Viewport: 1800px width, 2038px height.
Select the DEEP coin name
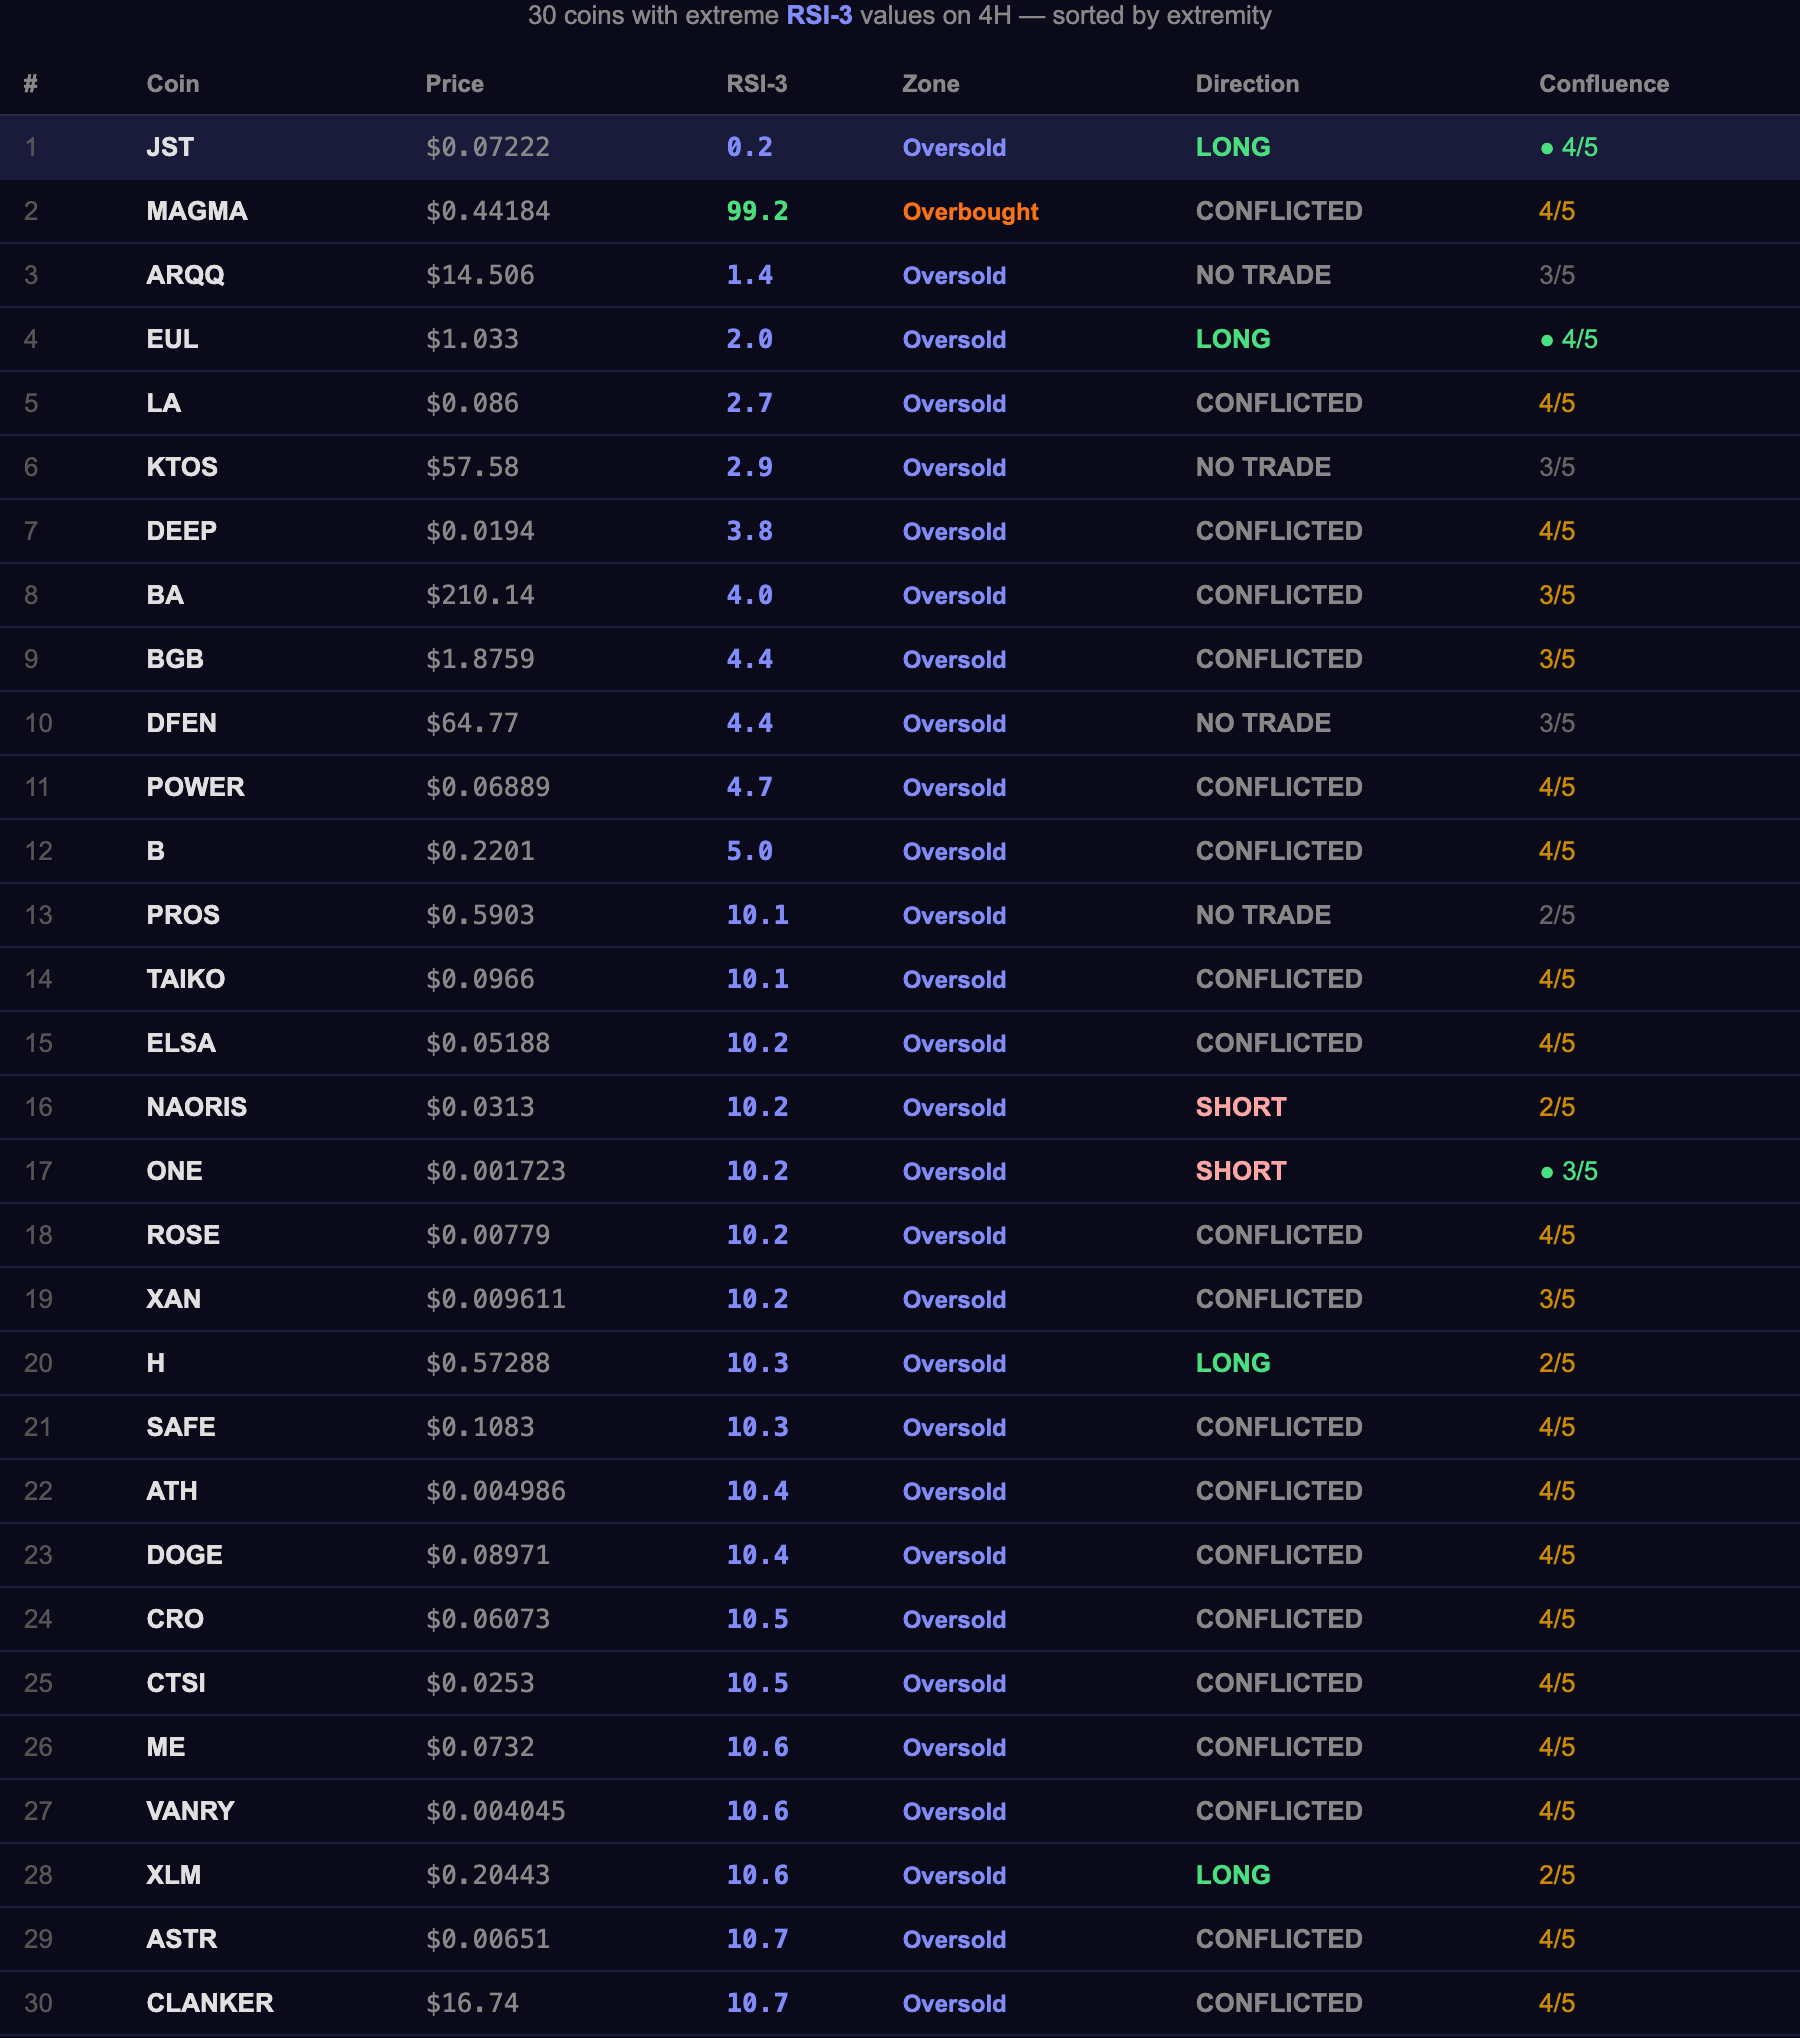tap(181, 532)
